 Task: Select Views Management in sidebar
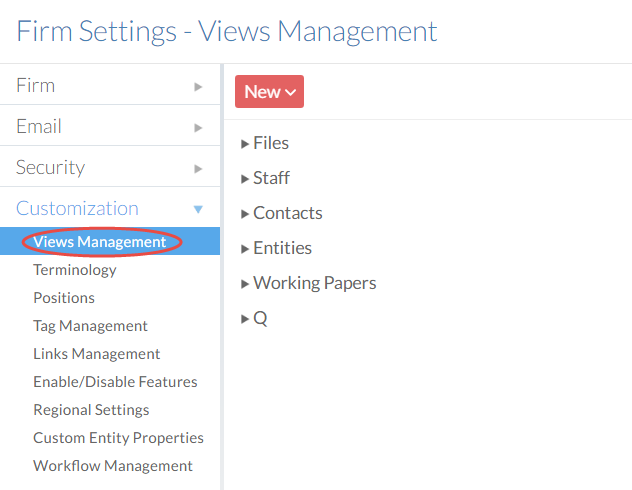[99, 242]
